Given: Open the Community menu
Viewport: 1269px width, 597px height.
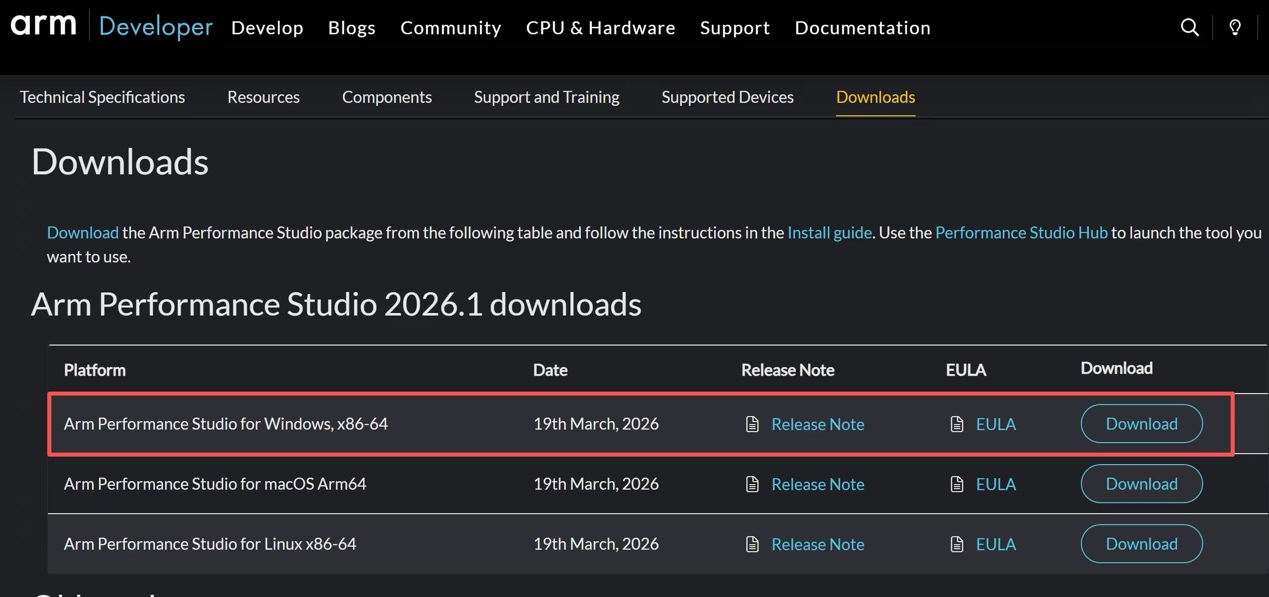Looking at the screenshot, I should tap(451, 28).
